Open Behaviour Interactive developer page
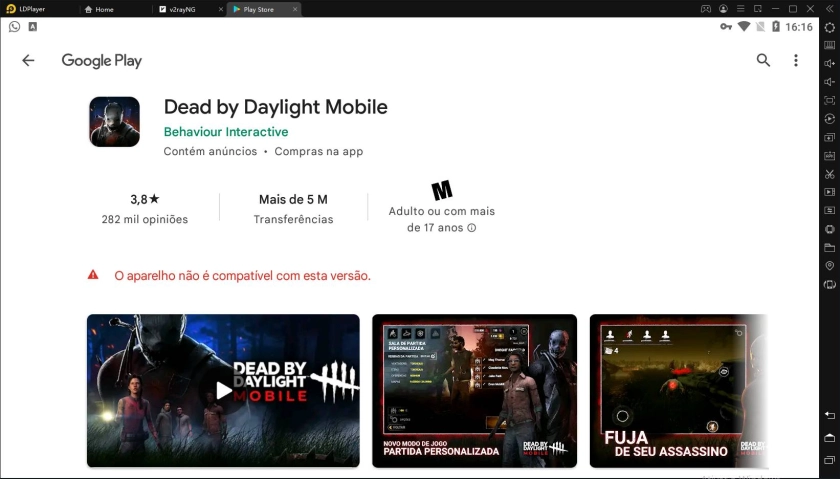840x479 pixels. [x=226, y=132]
